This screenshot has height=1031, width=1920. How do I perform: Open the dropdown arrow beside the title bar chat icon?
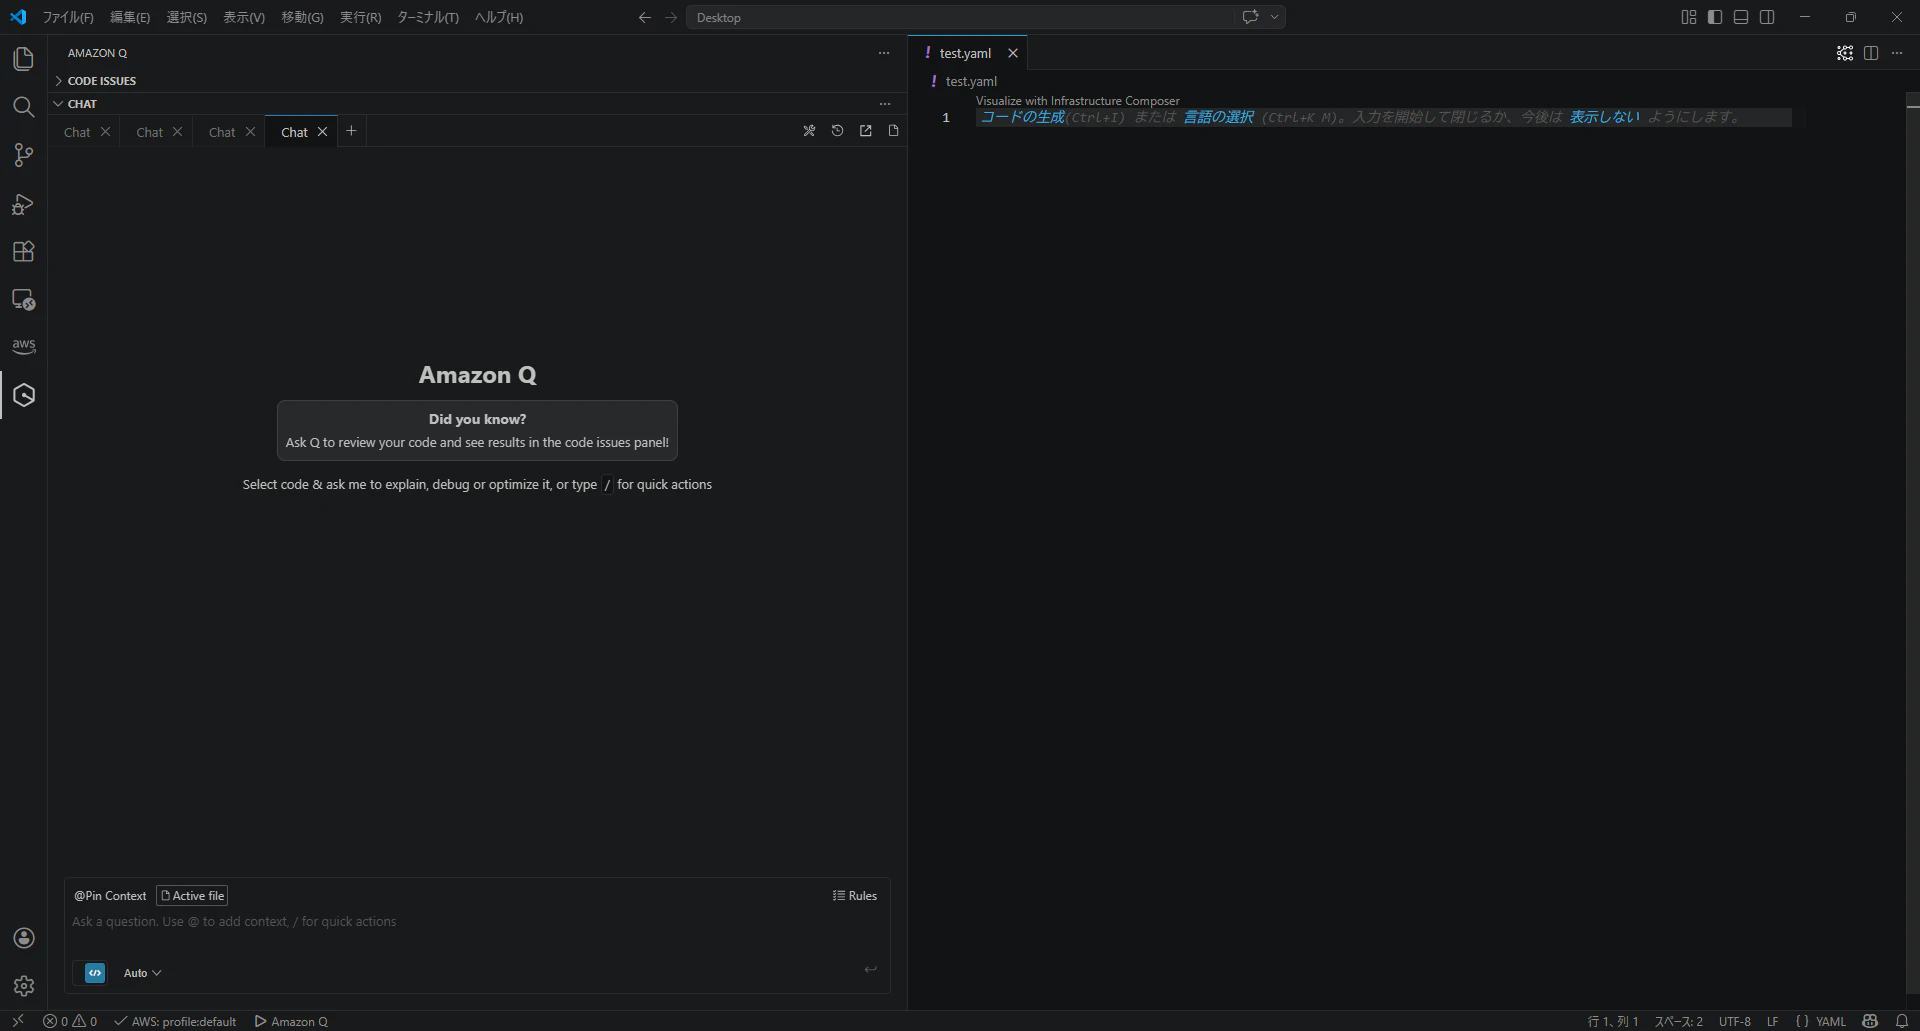(1274, 17)
